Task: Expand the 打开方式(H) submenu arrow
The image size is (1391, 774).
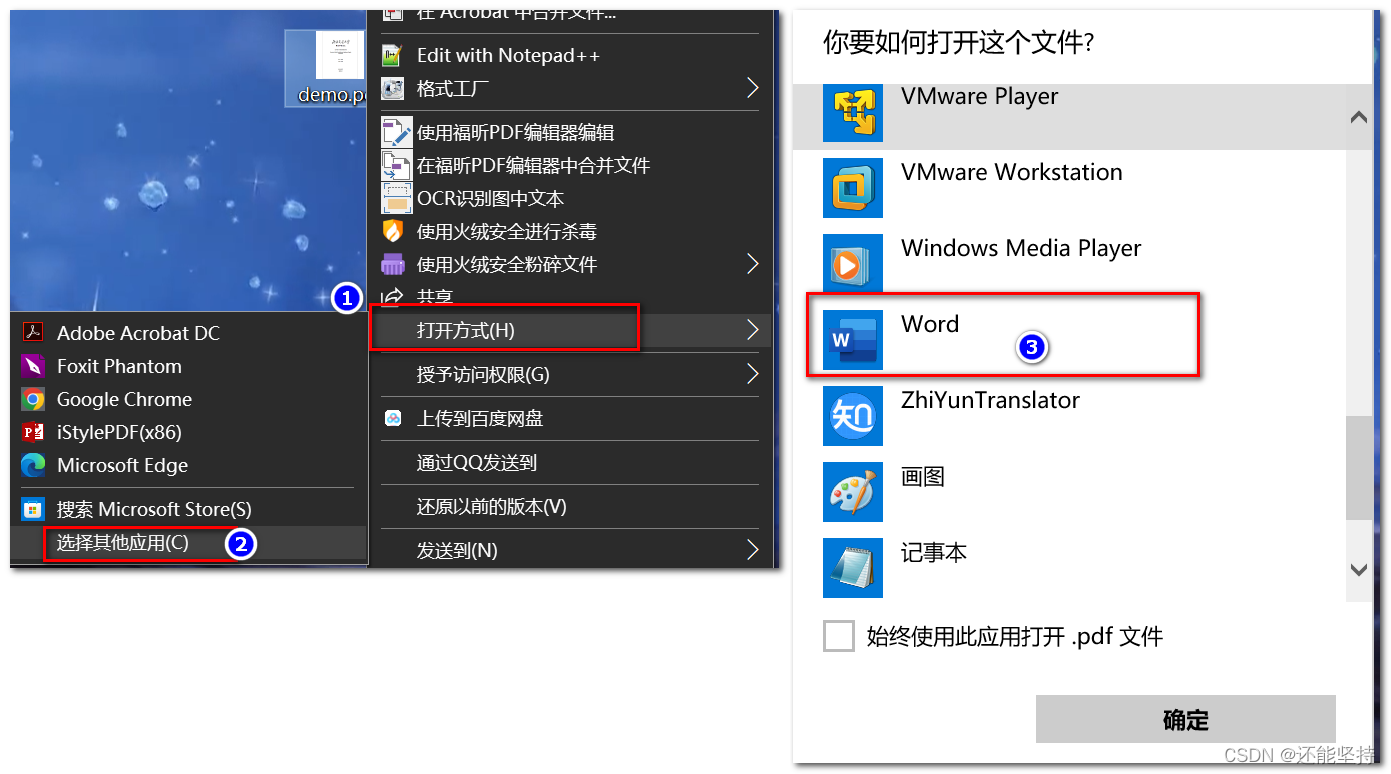Action: point(752,330)
